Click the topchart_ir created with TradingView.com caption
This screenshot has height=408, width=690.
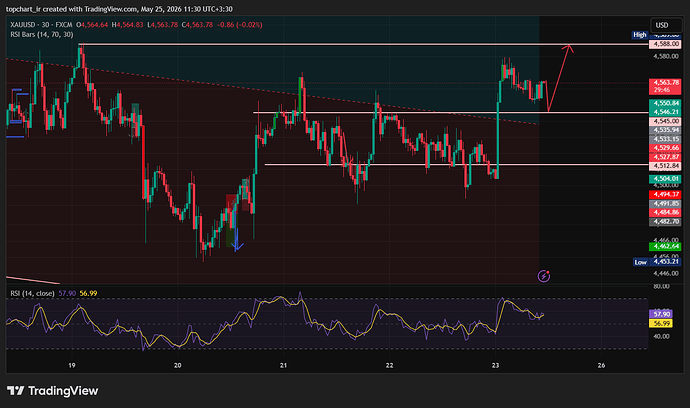(119, 9)
